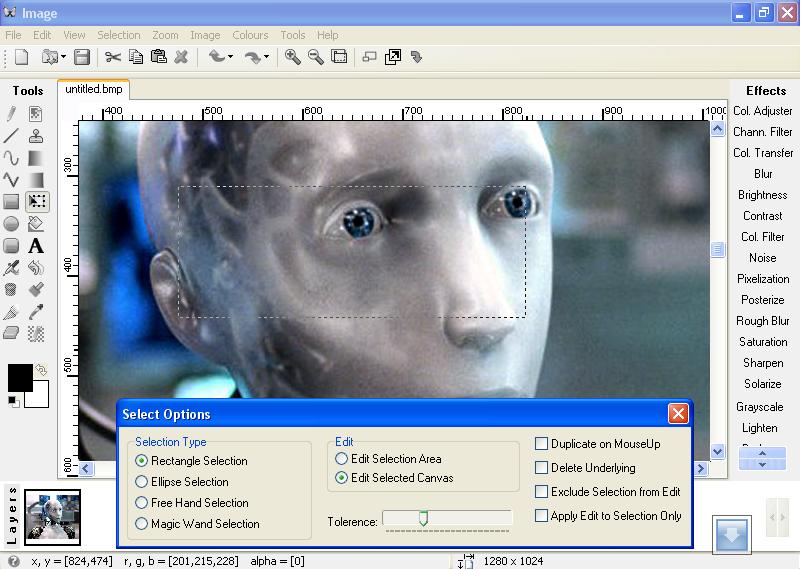Choose Rectangle Selection radio button
The height and width of the screenshot is (569, 802).
click(x=141, y=461)
